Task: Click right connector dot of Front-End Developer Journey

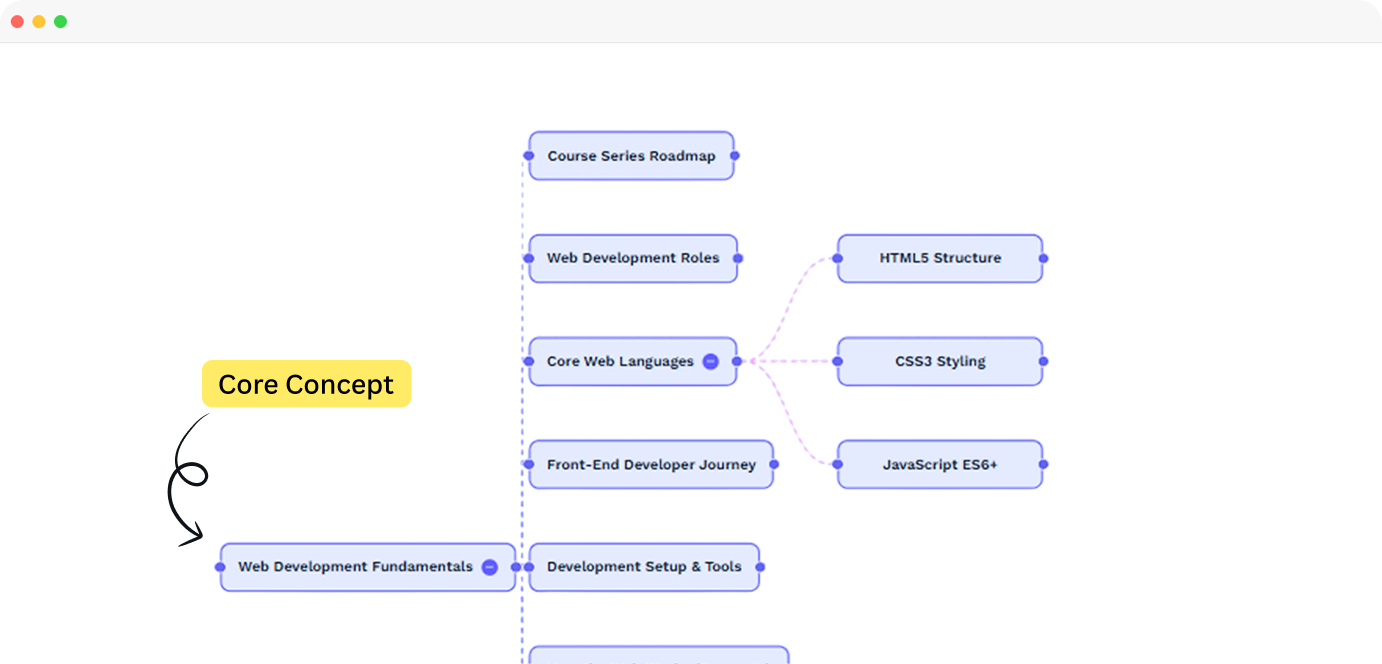Action: click(774, 464)
